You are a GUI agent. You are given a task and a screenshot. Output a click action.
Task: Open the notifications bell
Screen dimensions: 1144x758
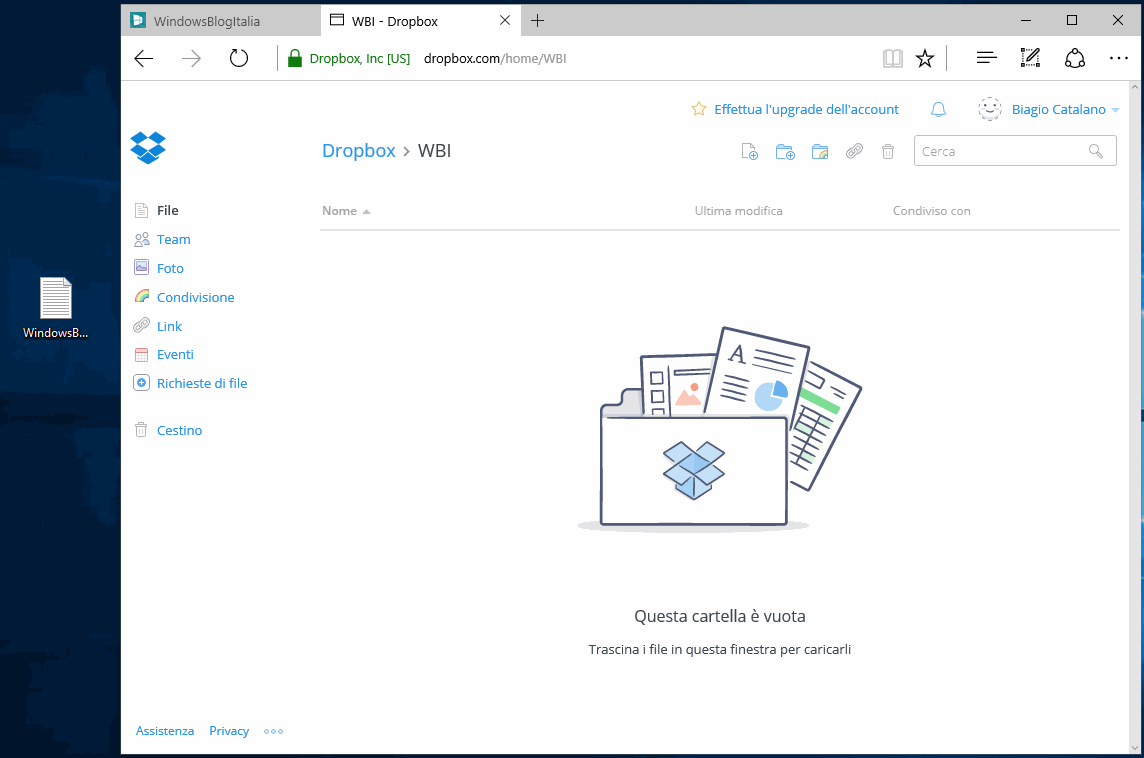pos(938,109)
